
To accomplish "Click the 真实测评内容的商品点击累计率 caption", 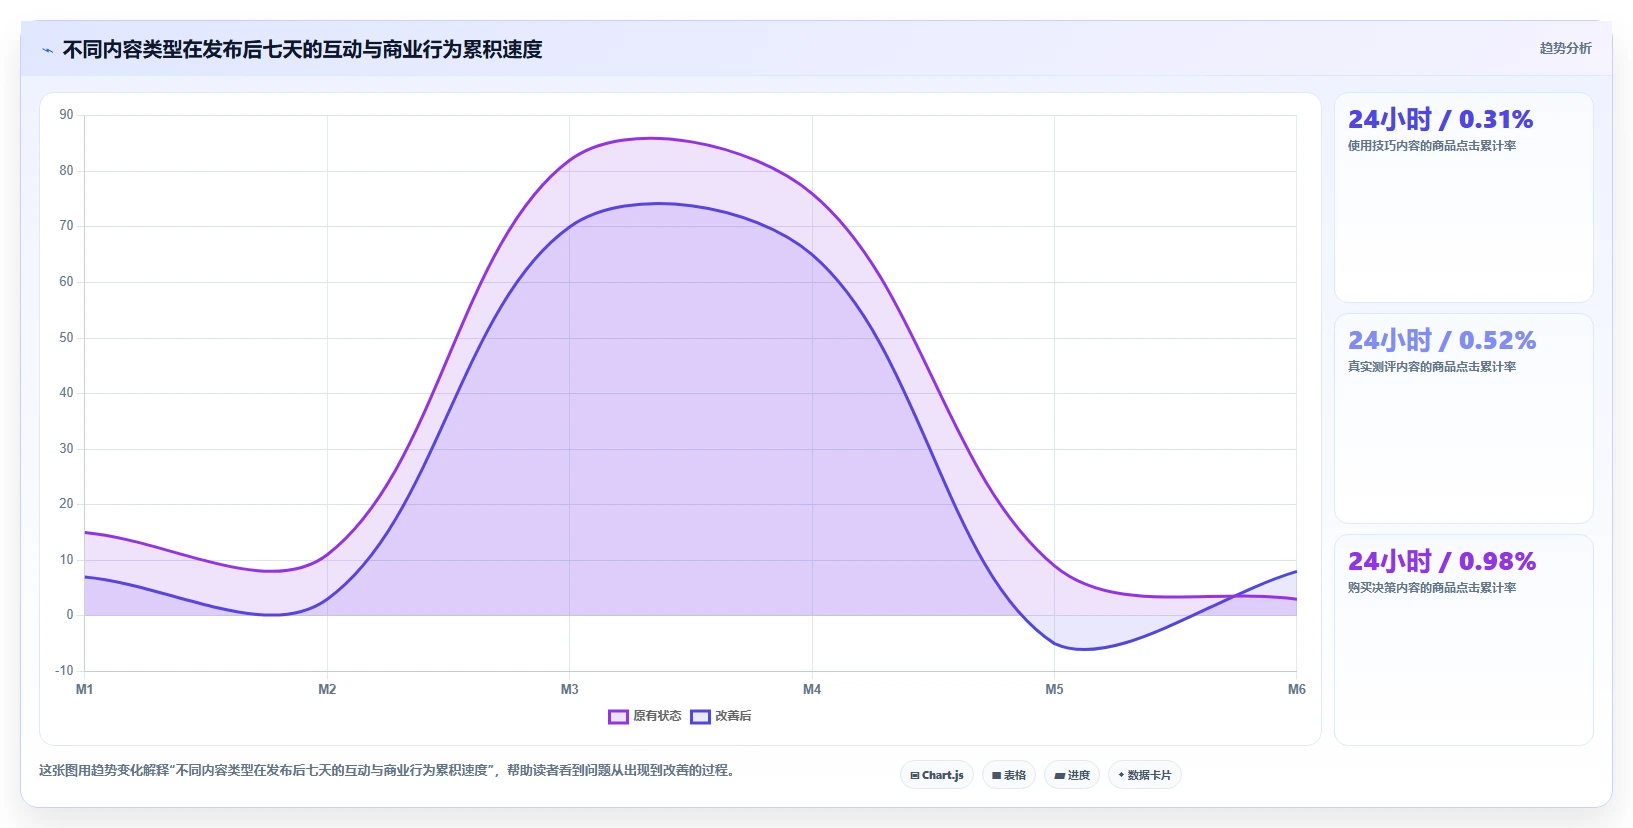I will pos(1432,367).
